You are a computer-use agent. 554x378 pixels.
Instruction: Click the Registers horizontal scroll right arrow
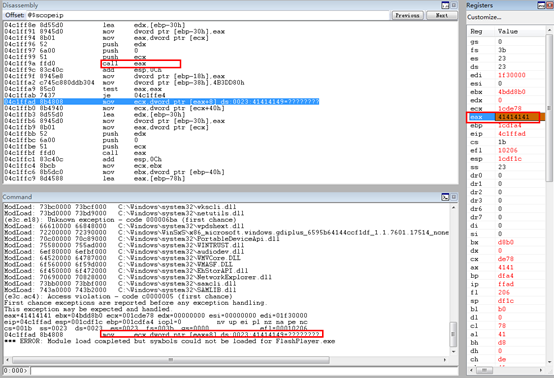pos(541,370)
